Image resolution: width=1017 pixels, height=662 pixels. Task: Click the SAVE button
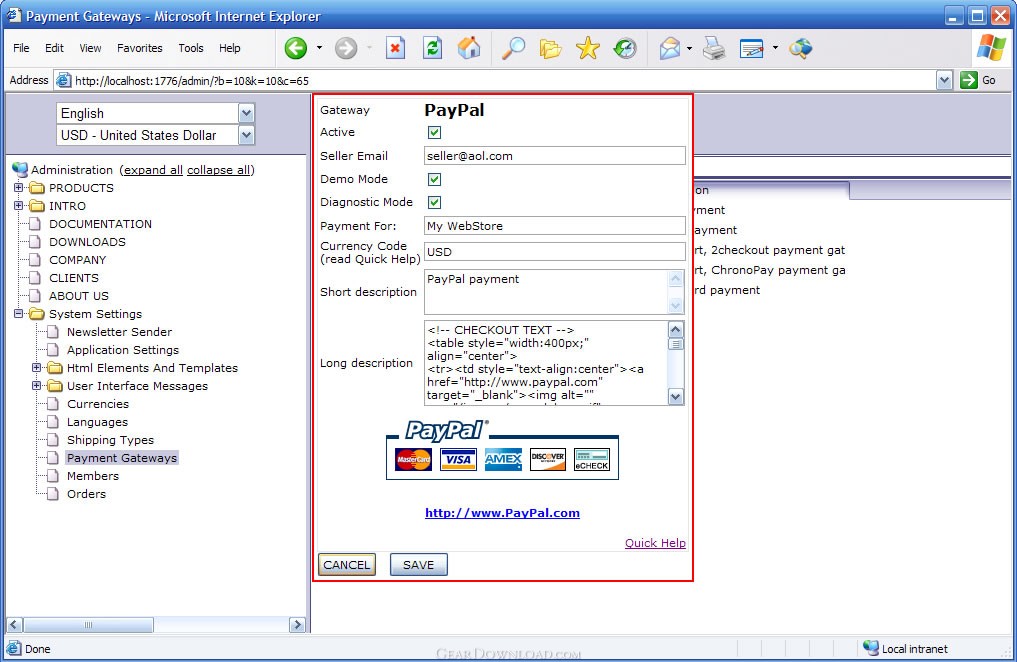(418, 565)
